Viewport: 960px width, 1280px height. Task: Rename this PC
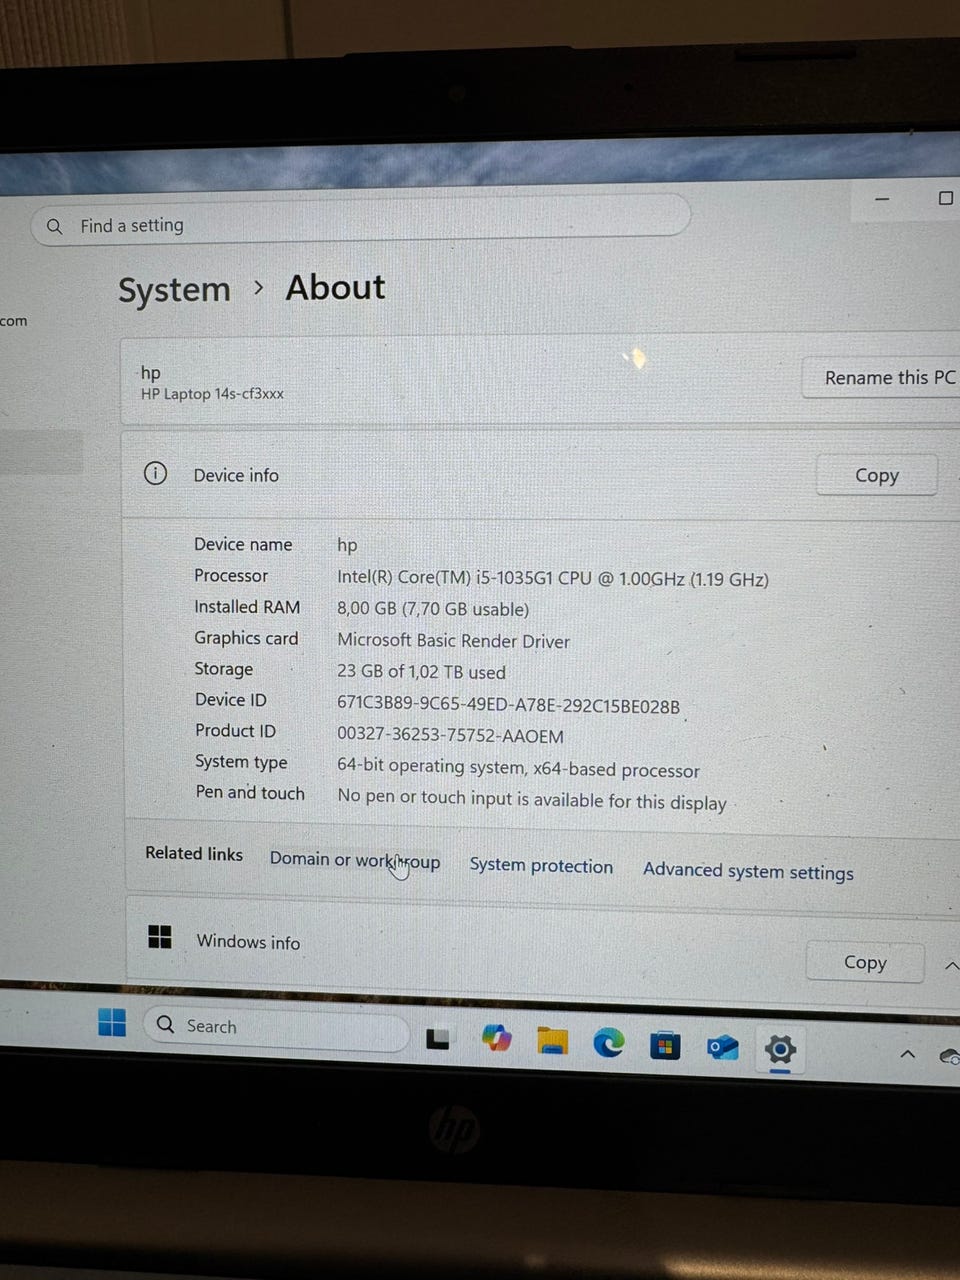[x=881, y=378]
